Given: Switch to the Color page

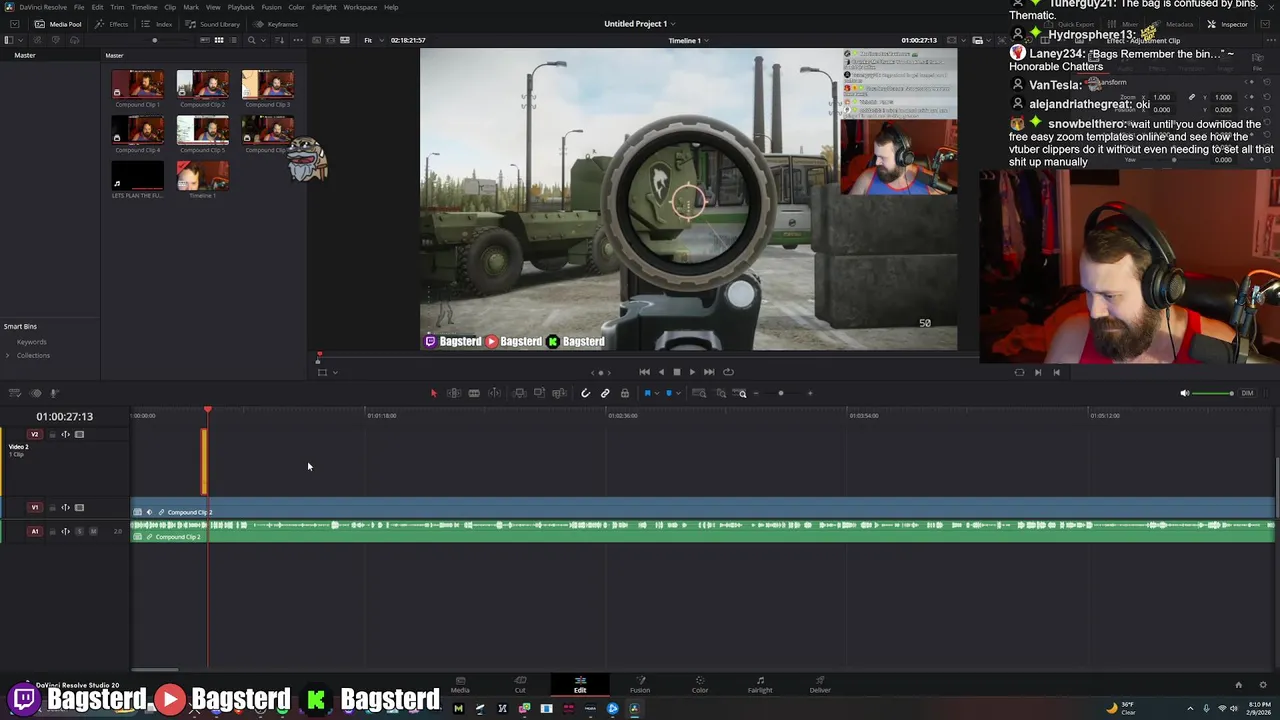Looking at the screenshot, I should pos(700,684).
